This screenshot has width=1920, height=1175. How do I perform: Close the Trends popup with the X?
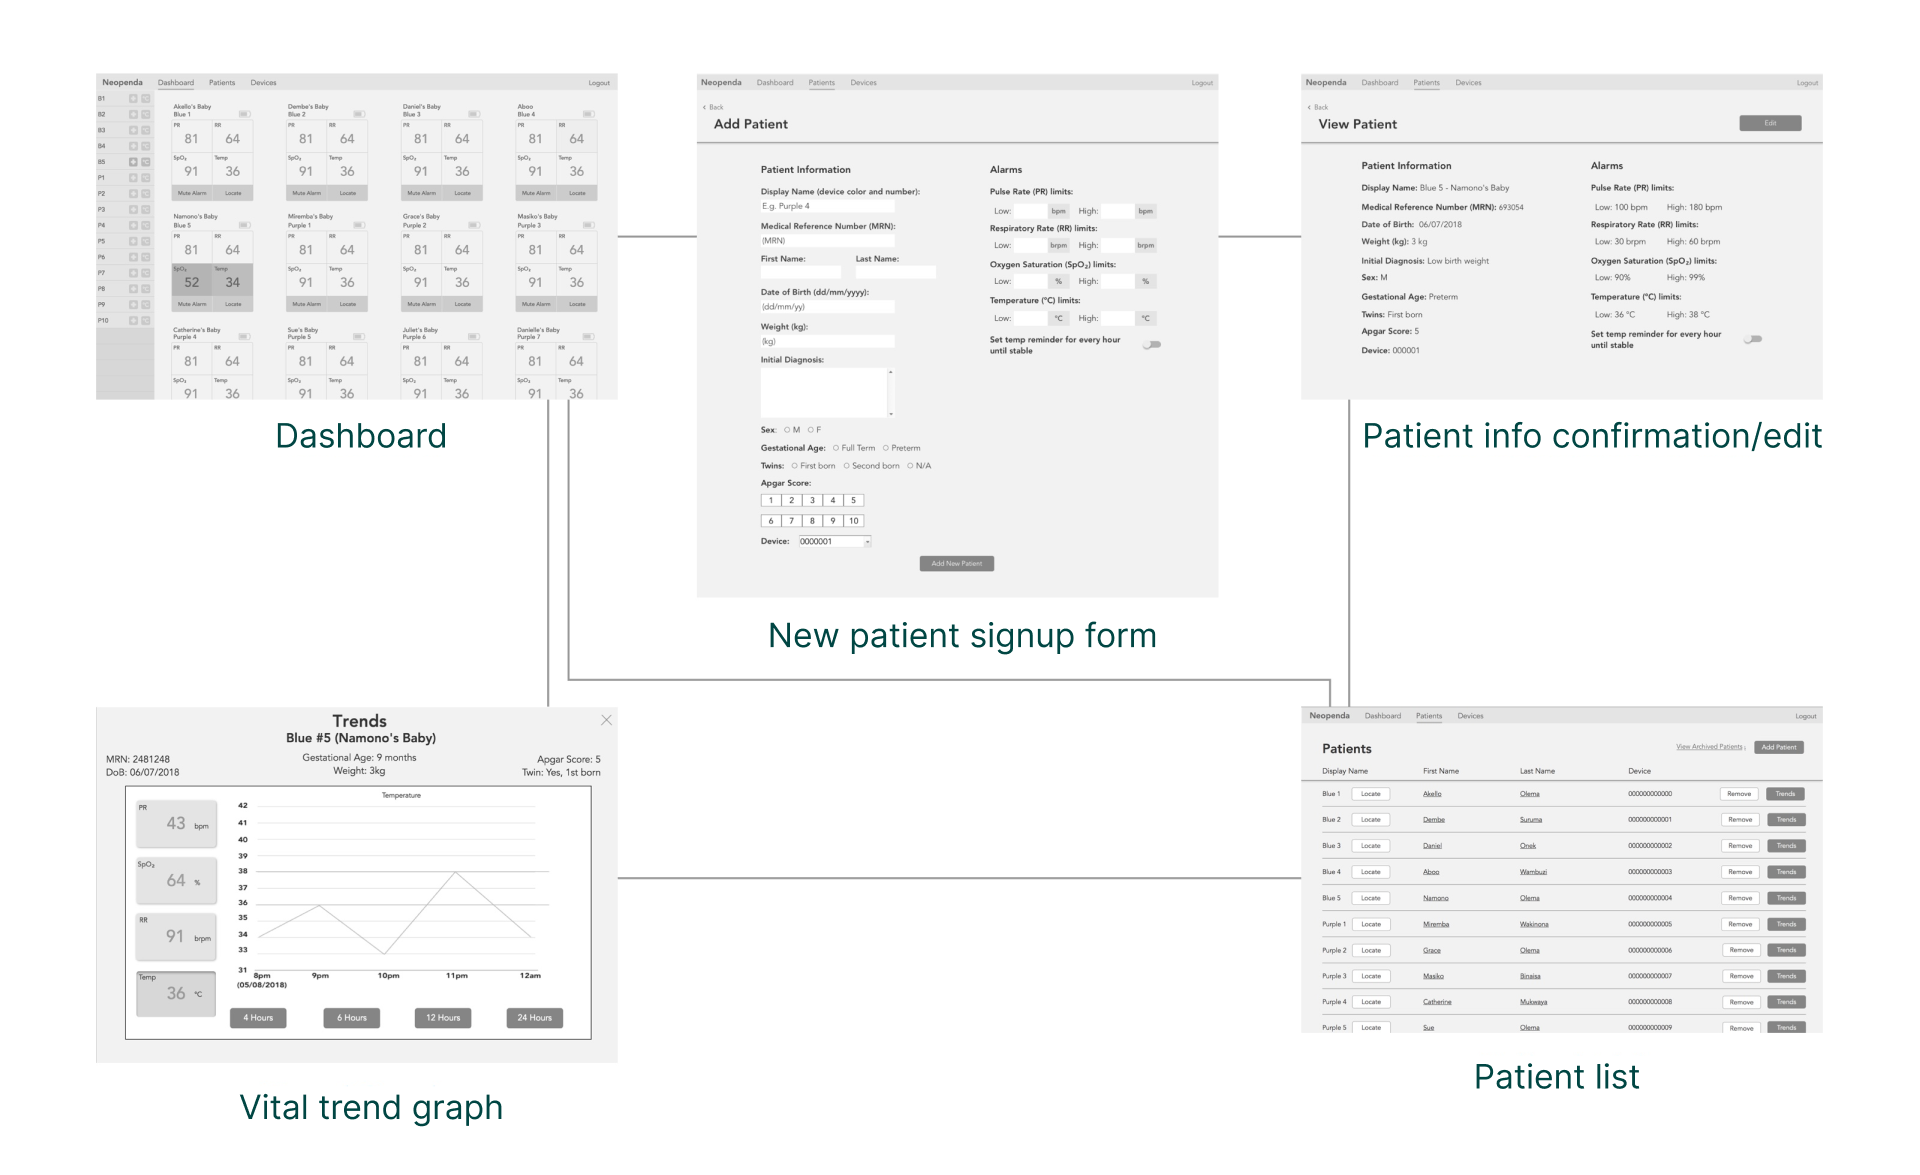tap(606, 720)
